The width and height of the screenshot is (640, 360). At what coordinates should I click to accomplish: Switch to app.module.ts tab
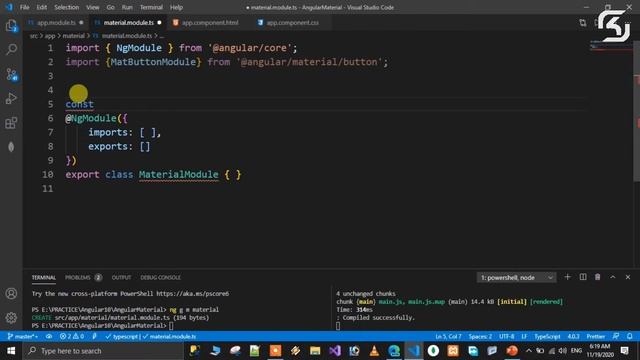click(56, 23)
